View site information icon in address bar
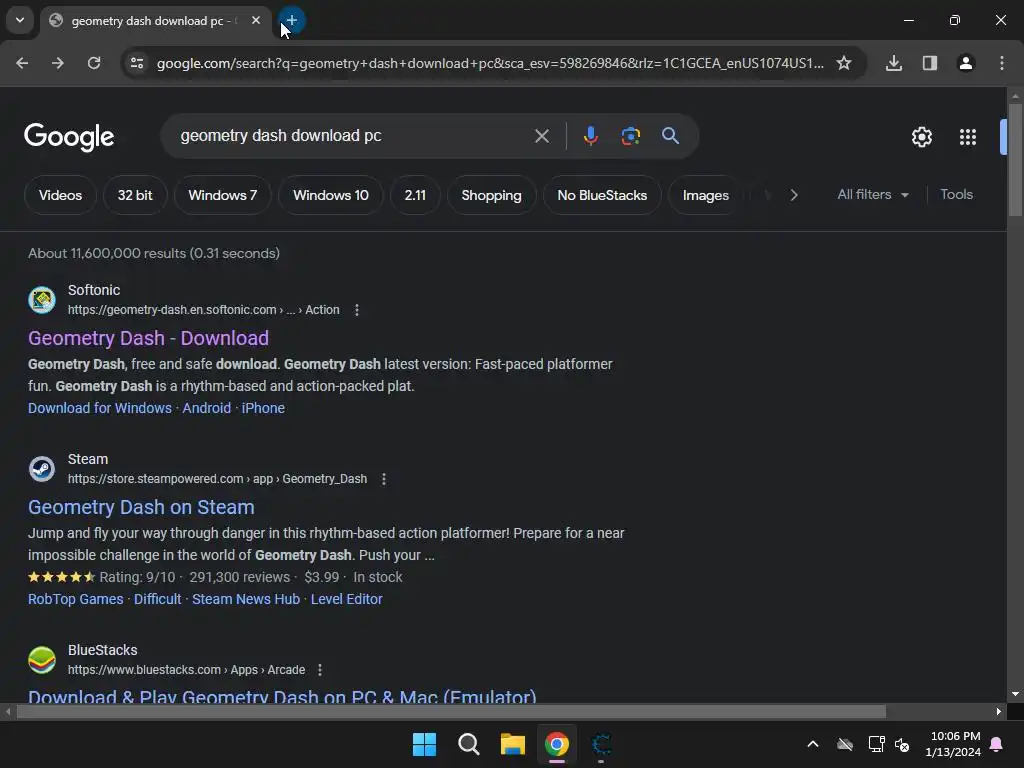1024x768 pixels. click(x=137, y=63)
